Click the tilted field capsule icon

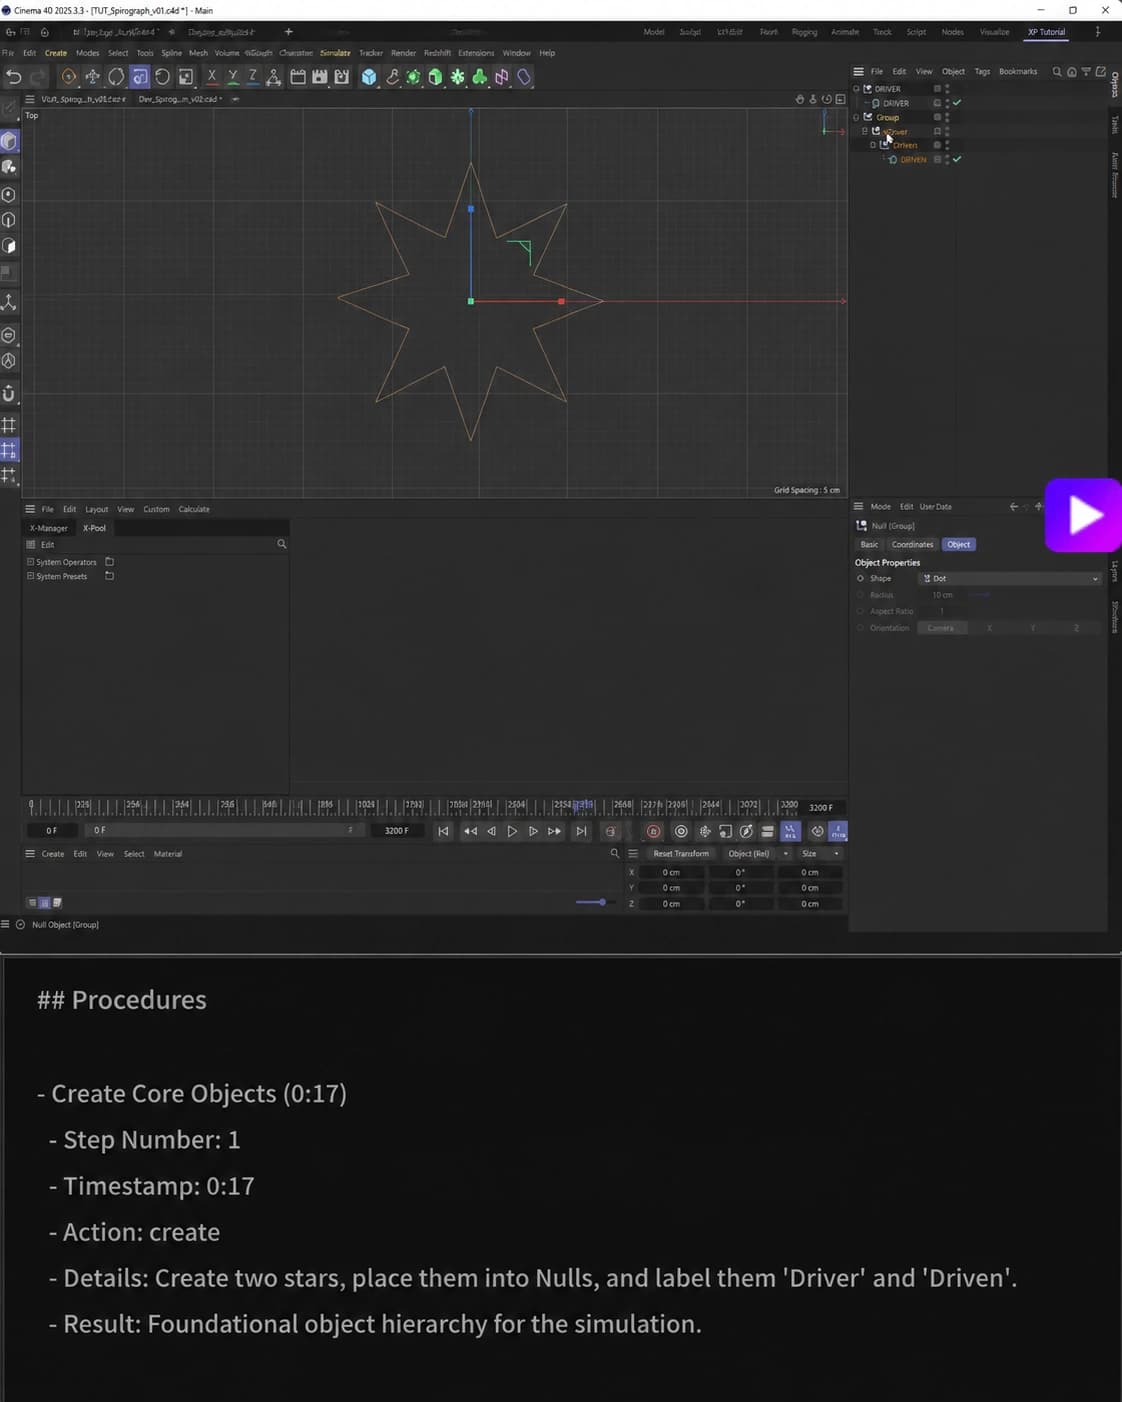pos(524,77)
